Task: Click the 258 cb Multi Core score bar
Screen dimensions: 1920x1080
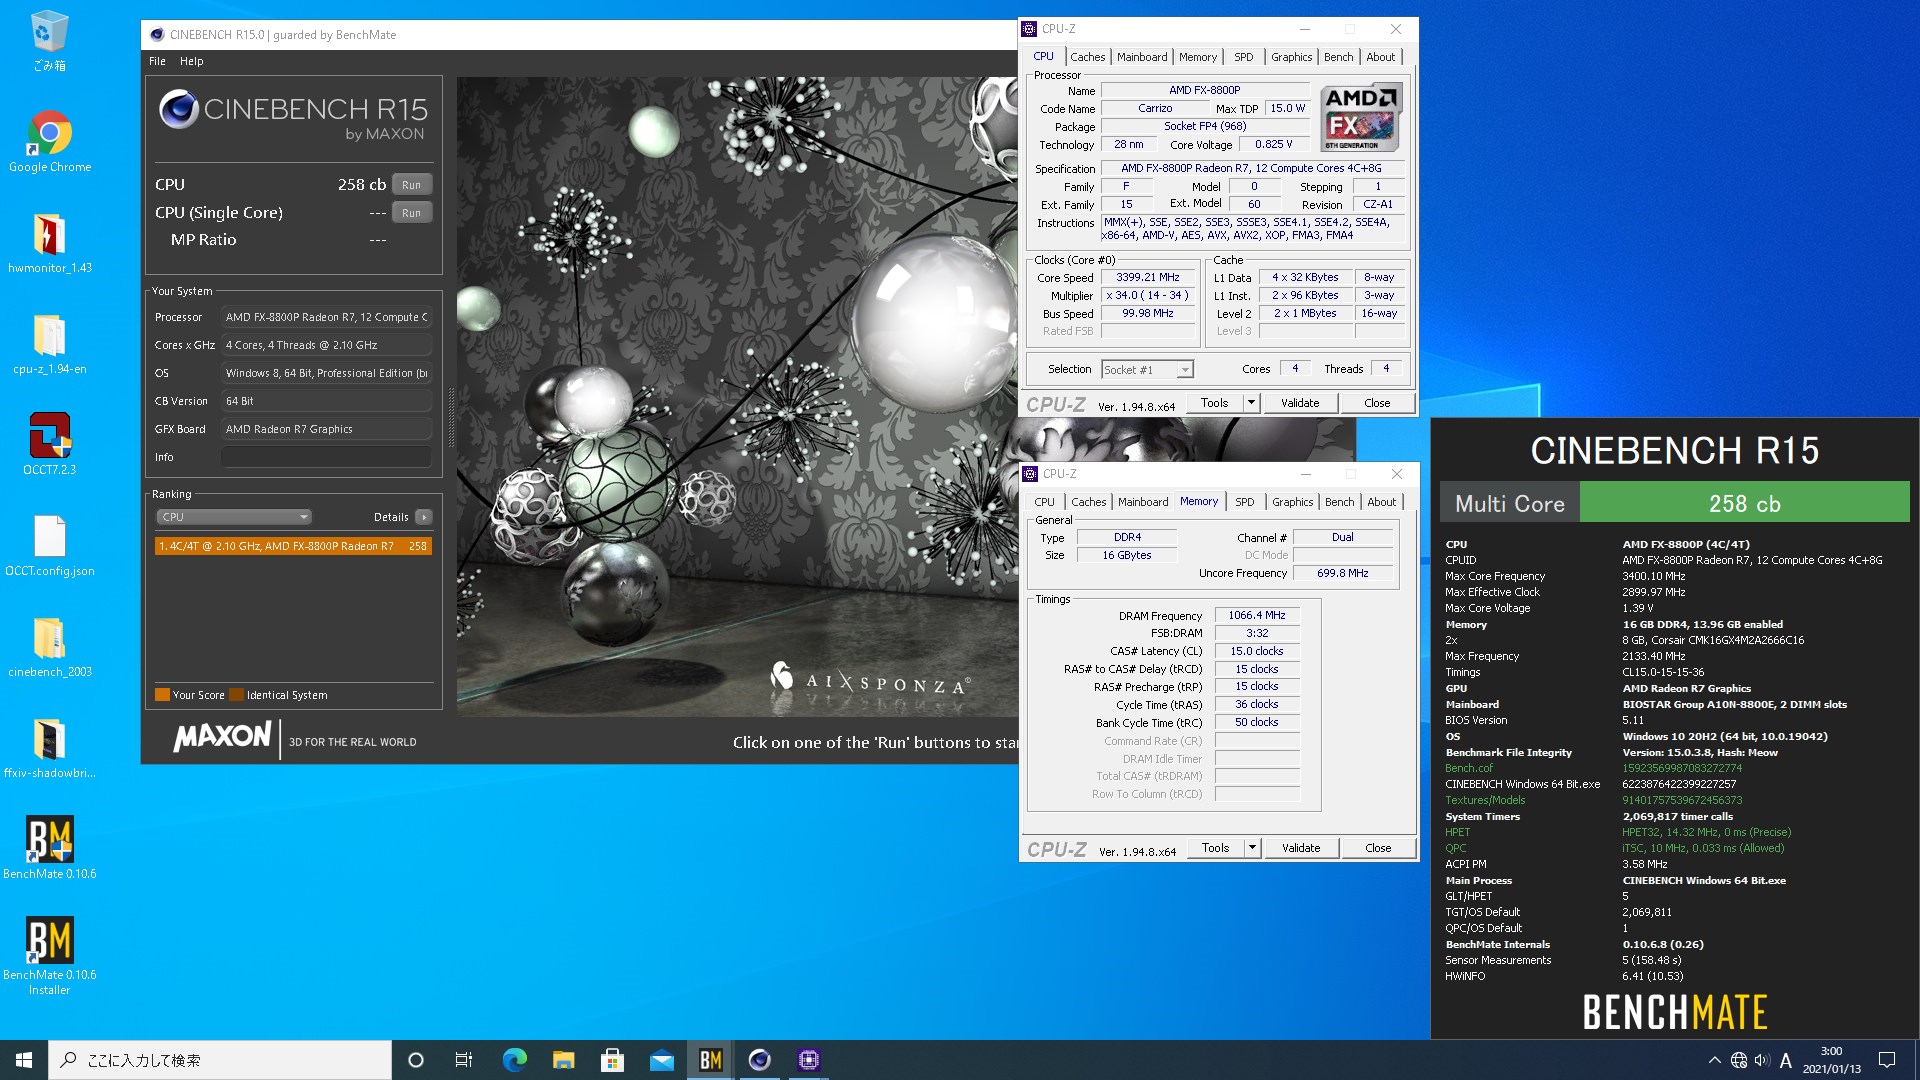Action: pyautogui.click(x=1744, y=503)
